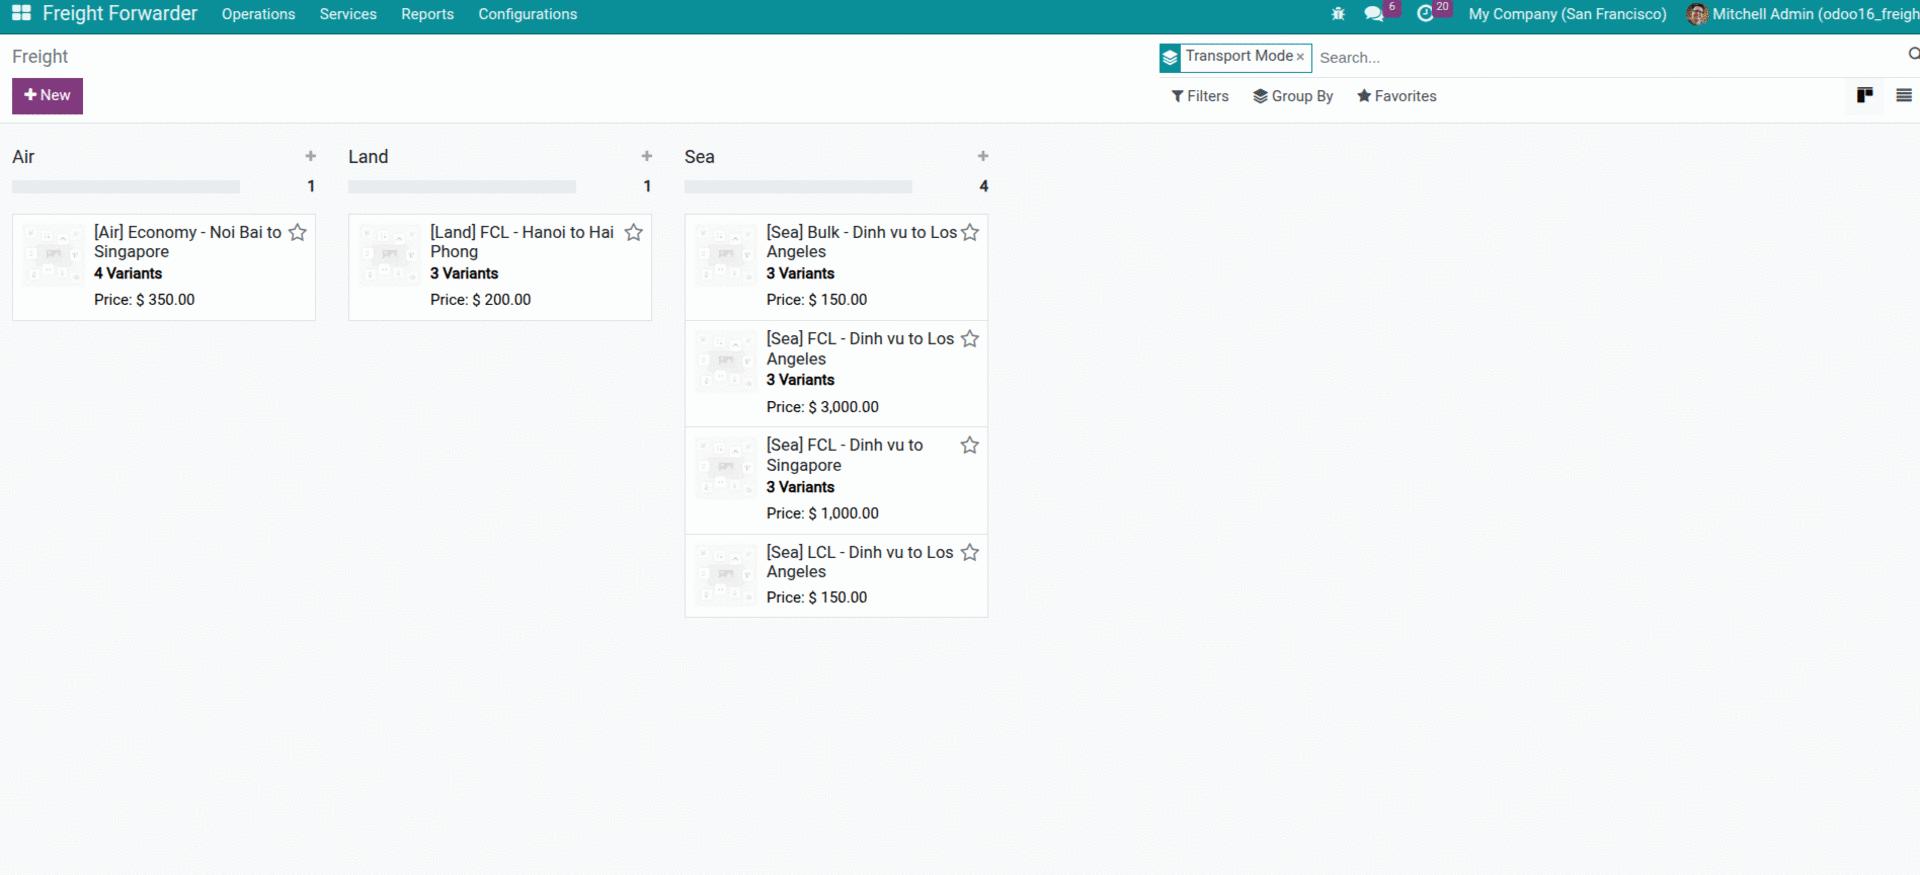Add a quick record in the Land column
This screenshot has height=875, width=1920.
pos(647,157)
